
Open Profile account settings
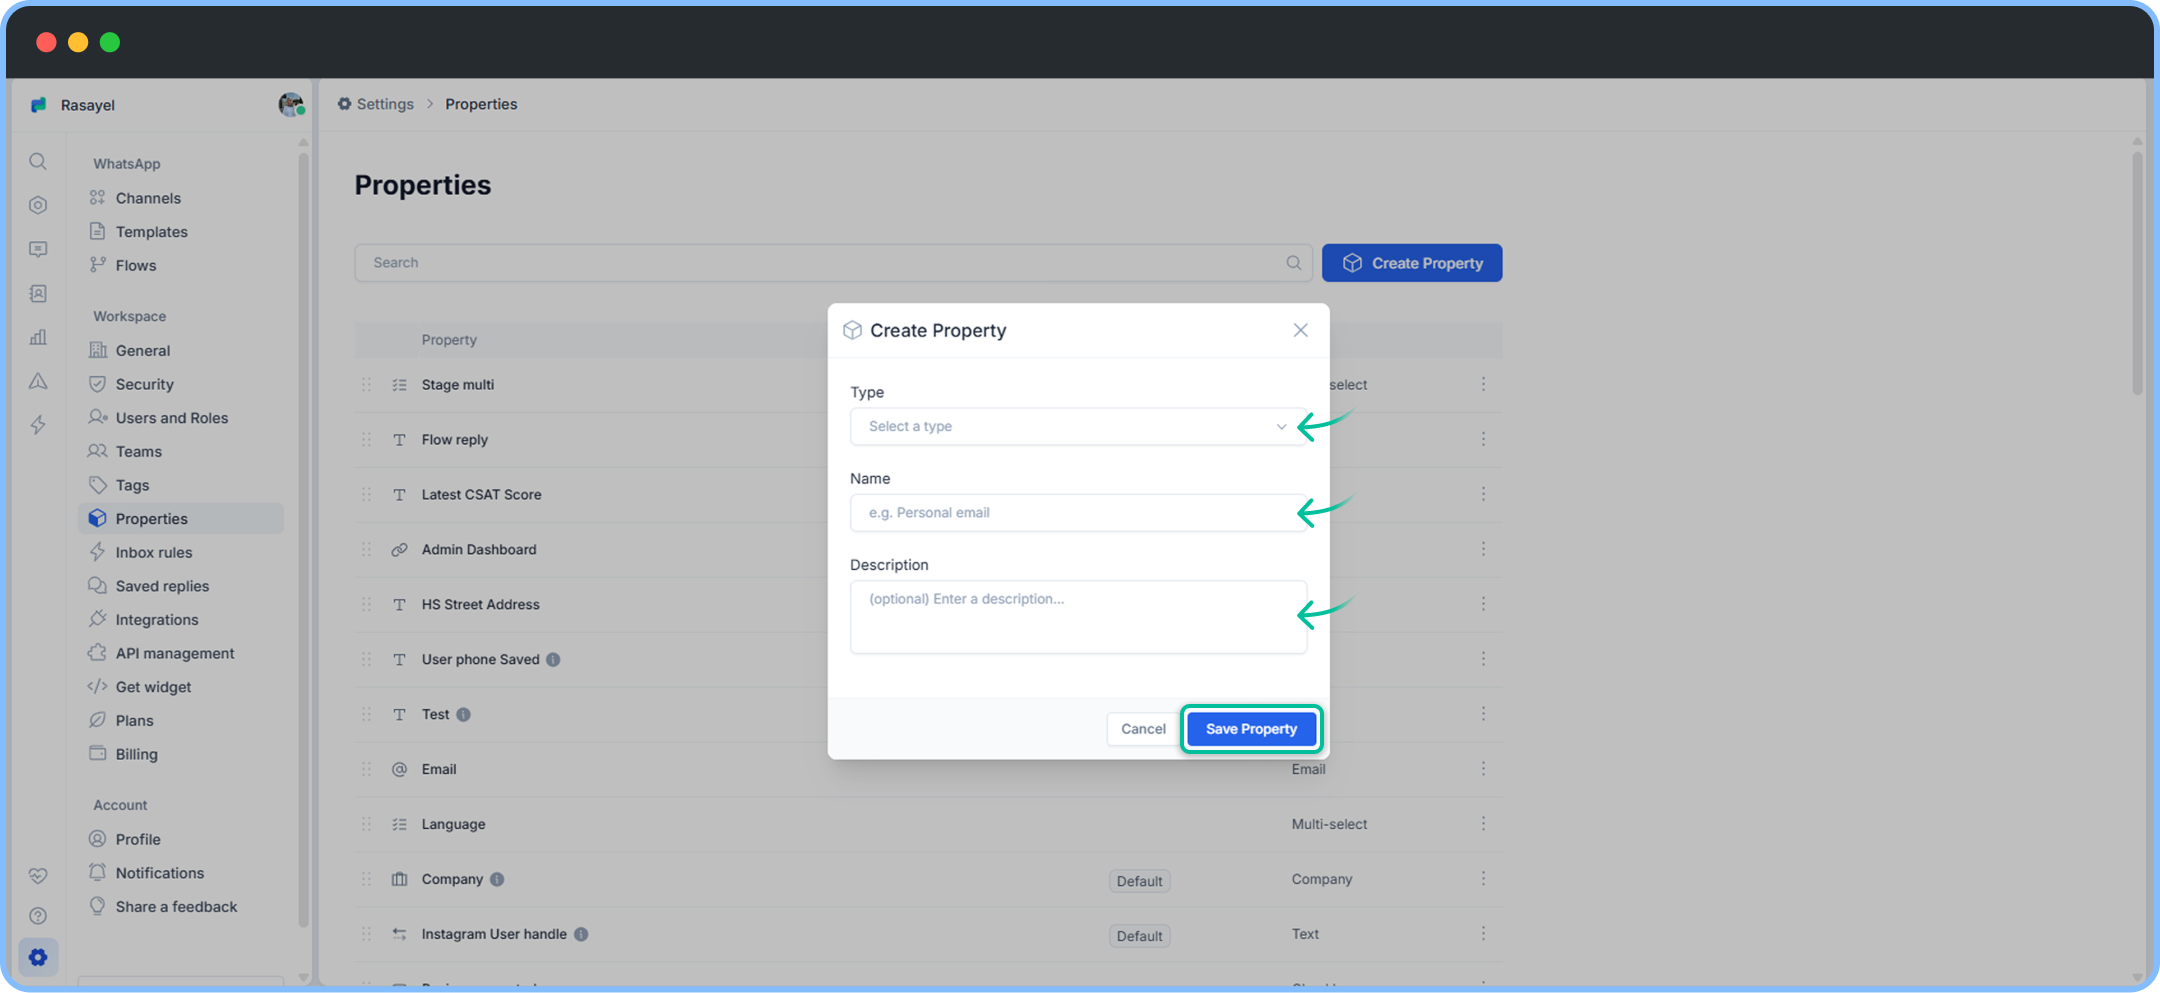click(138, 839)
